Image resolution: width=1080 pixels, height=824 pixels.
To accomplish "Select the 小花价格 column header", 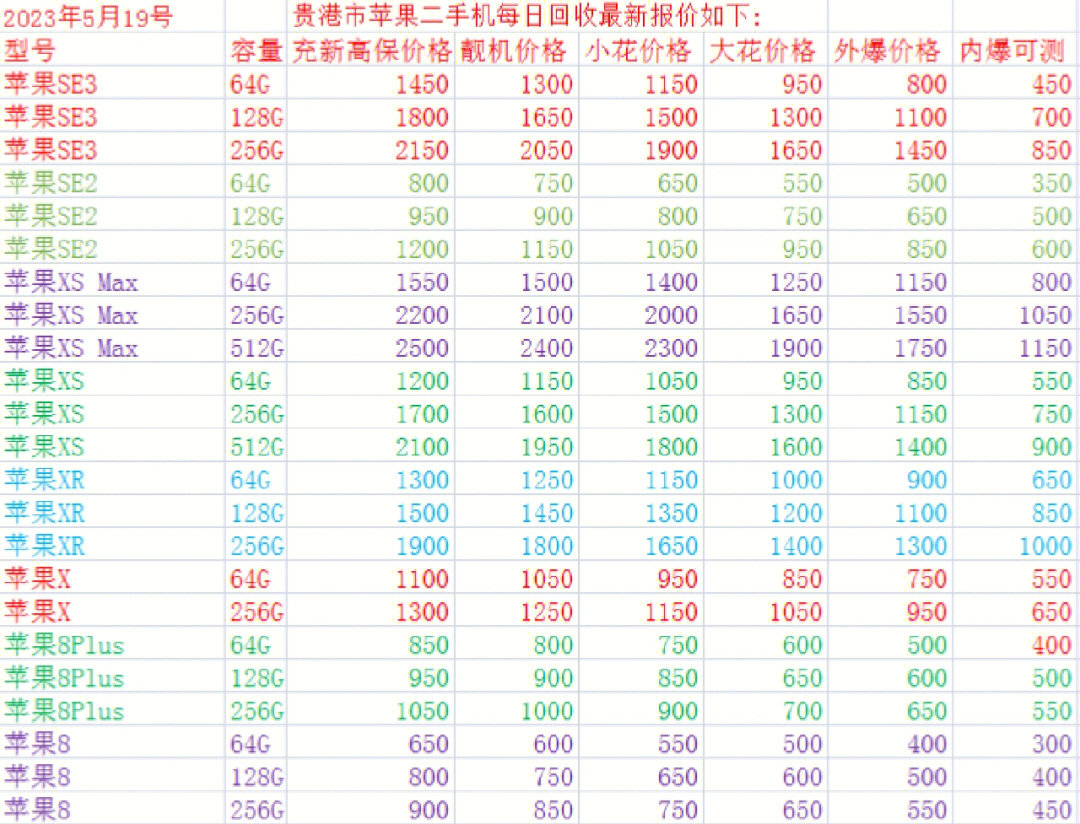I will (x=638, y=50).
